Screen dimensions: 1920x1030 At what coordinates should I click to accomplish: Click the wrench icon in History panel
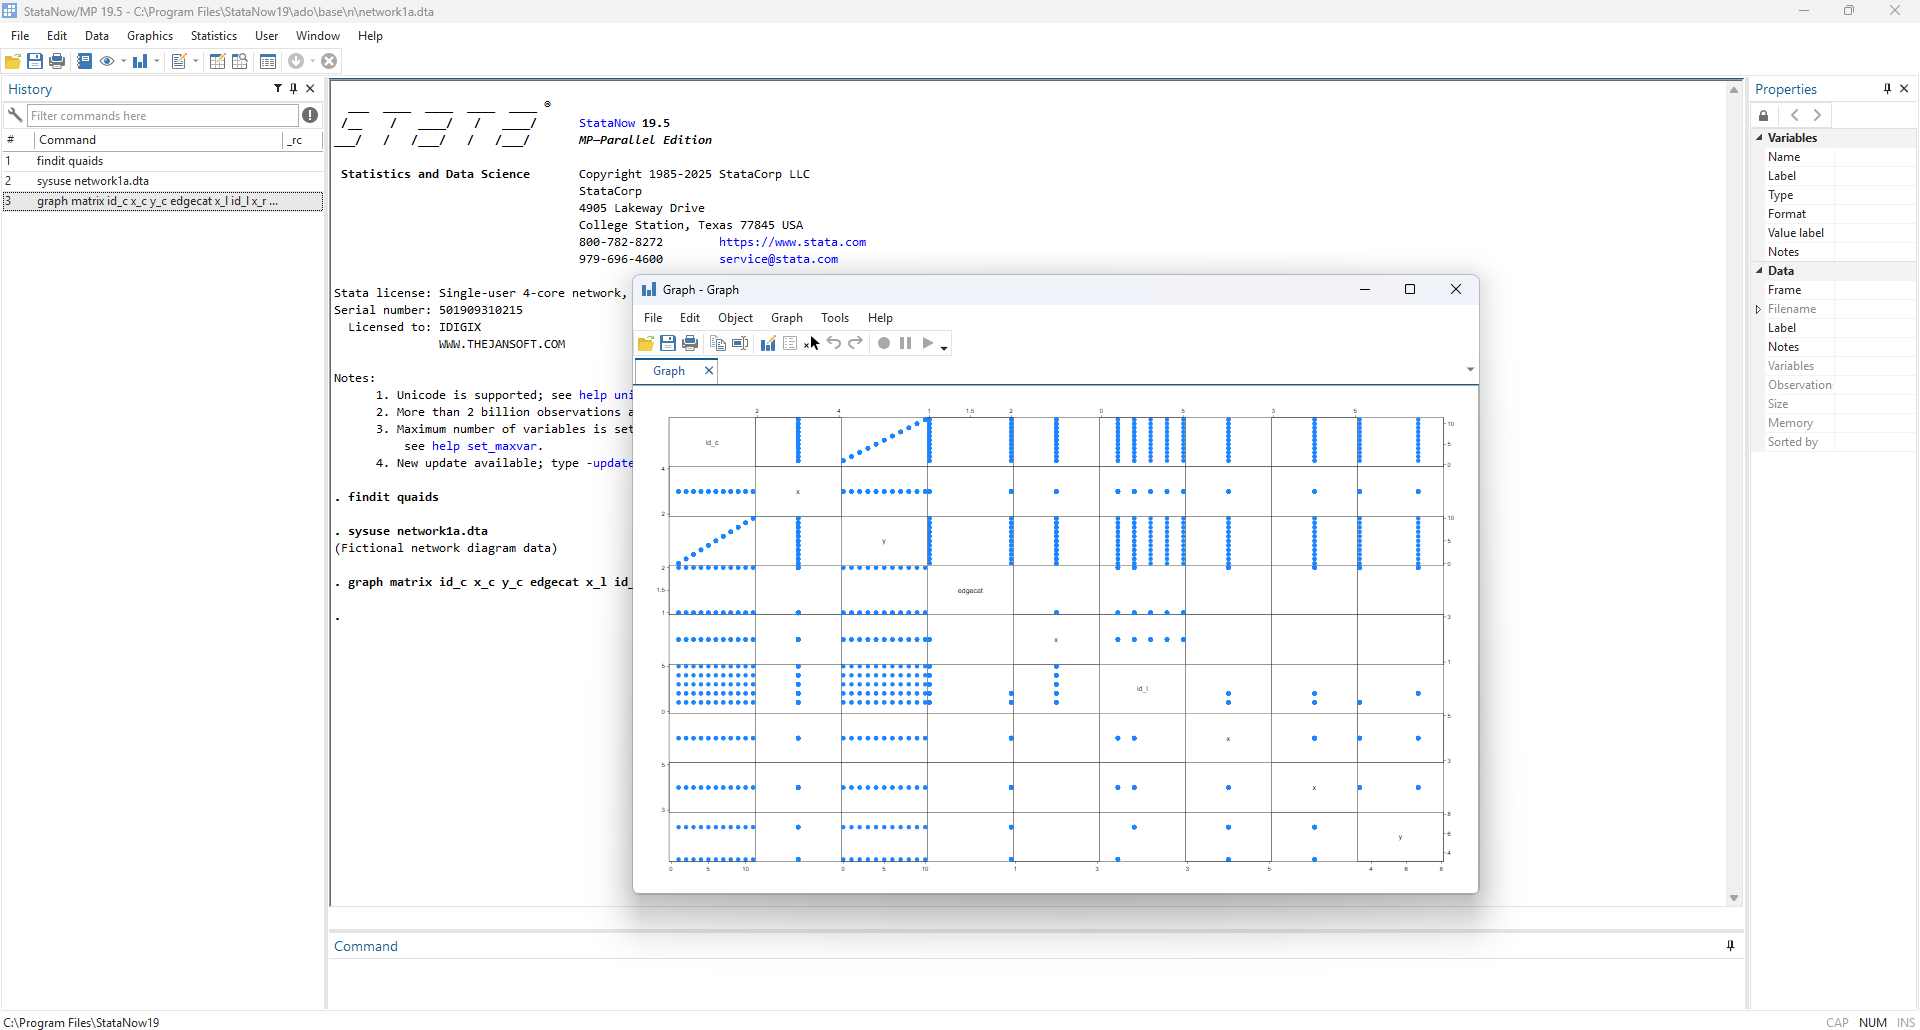pyautogui.click(x=15, y=115)
